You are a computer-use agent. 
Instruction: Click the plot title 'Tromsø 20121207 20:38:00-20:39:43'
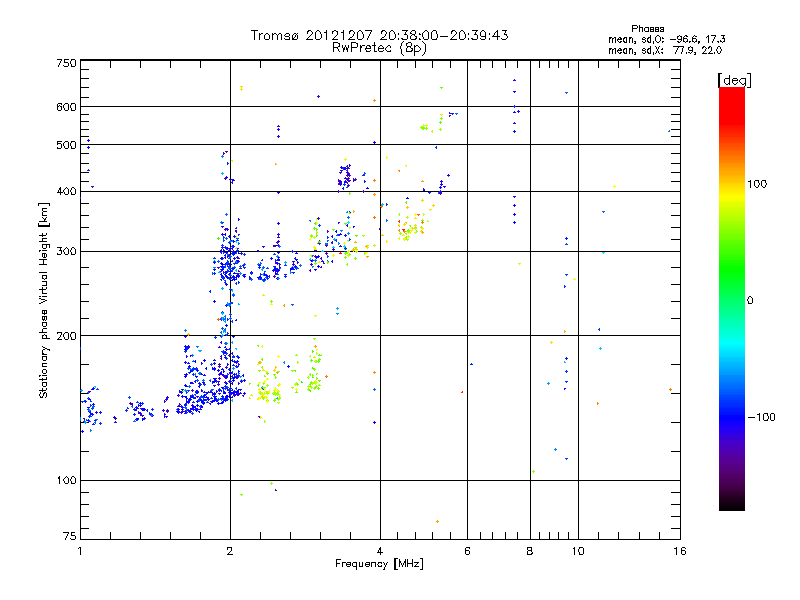[x=379, y=35]
